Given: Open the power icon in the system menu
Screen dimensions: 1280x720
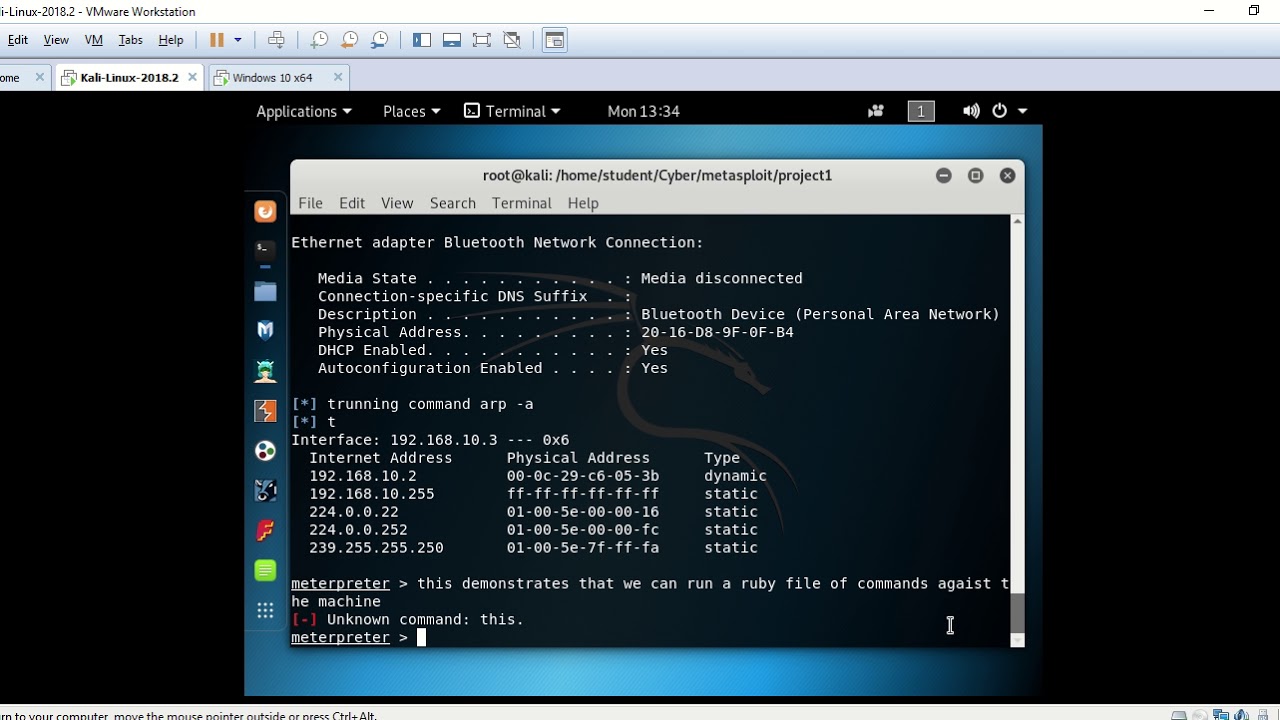Looking at the screenshot, I should coord(999,111).
